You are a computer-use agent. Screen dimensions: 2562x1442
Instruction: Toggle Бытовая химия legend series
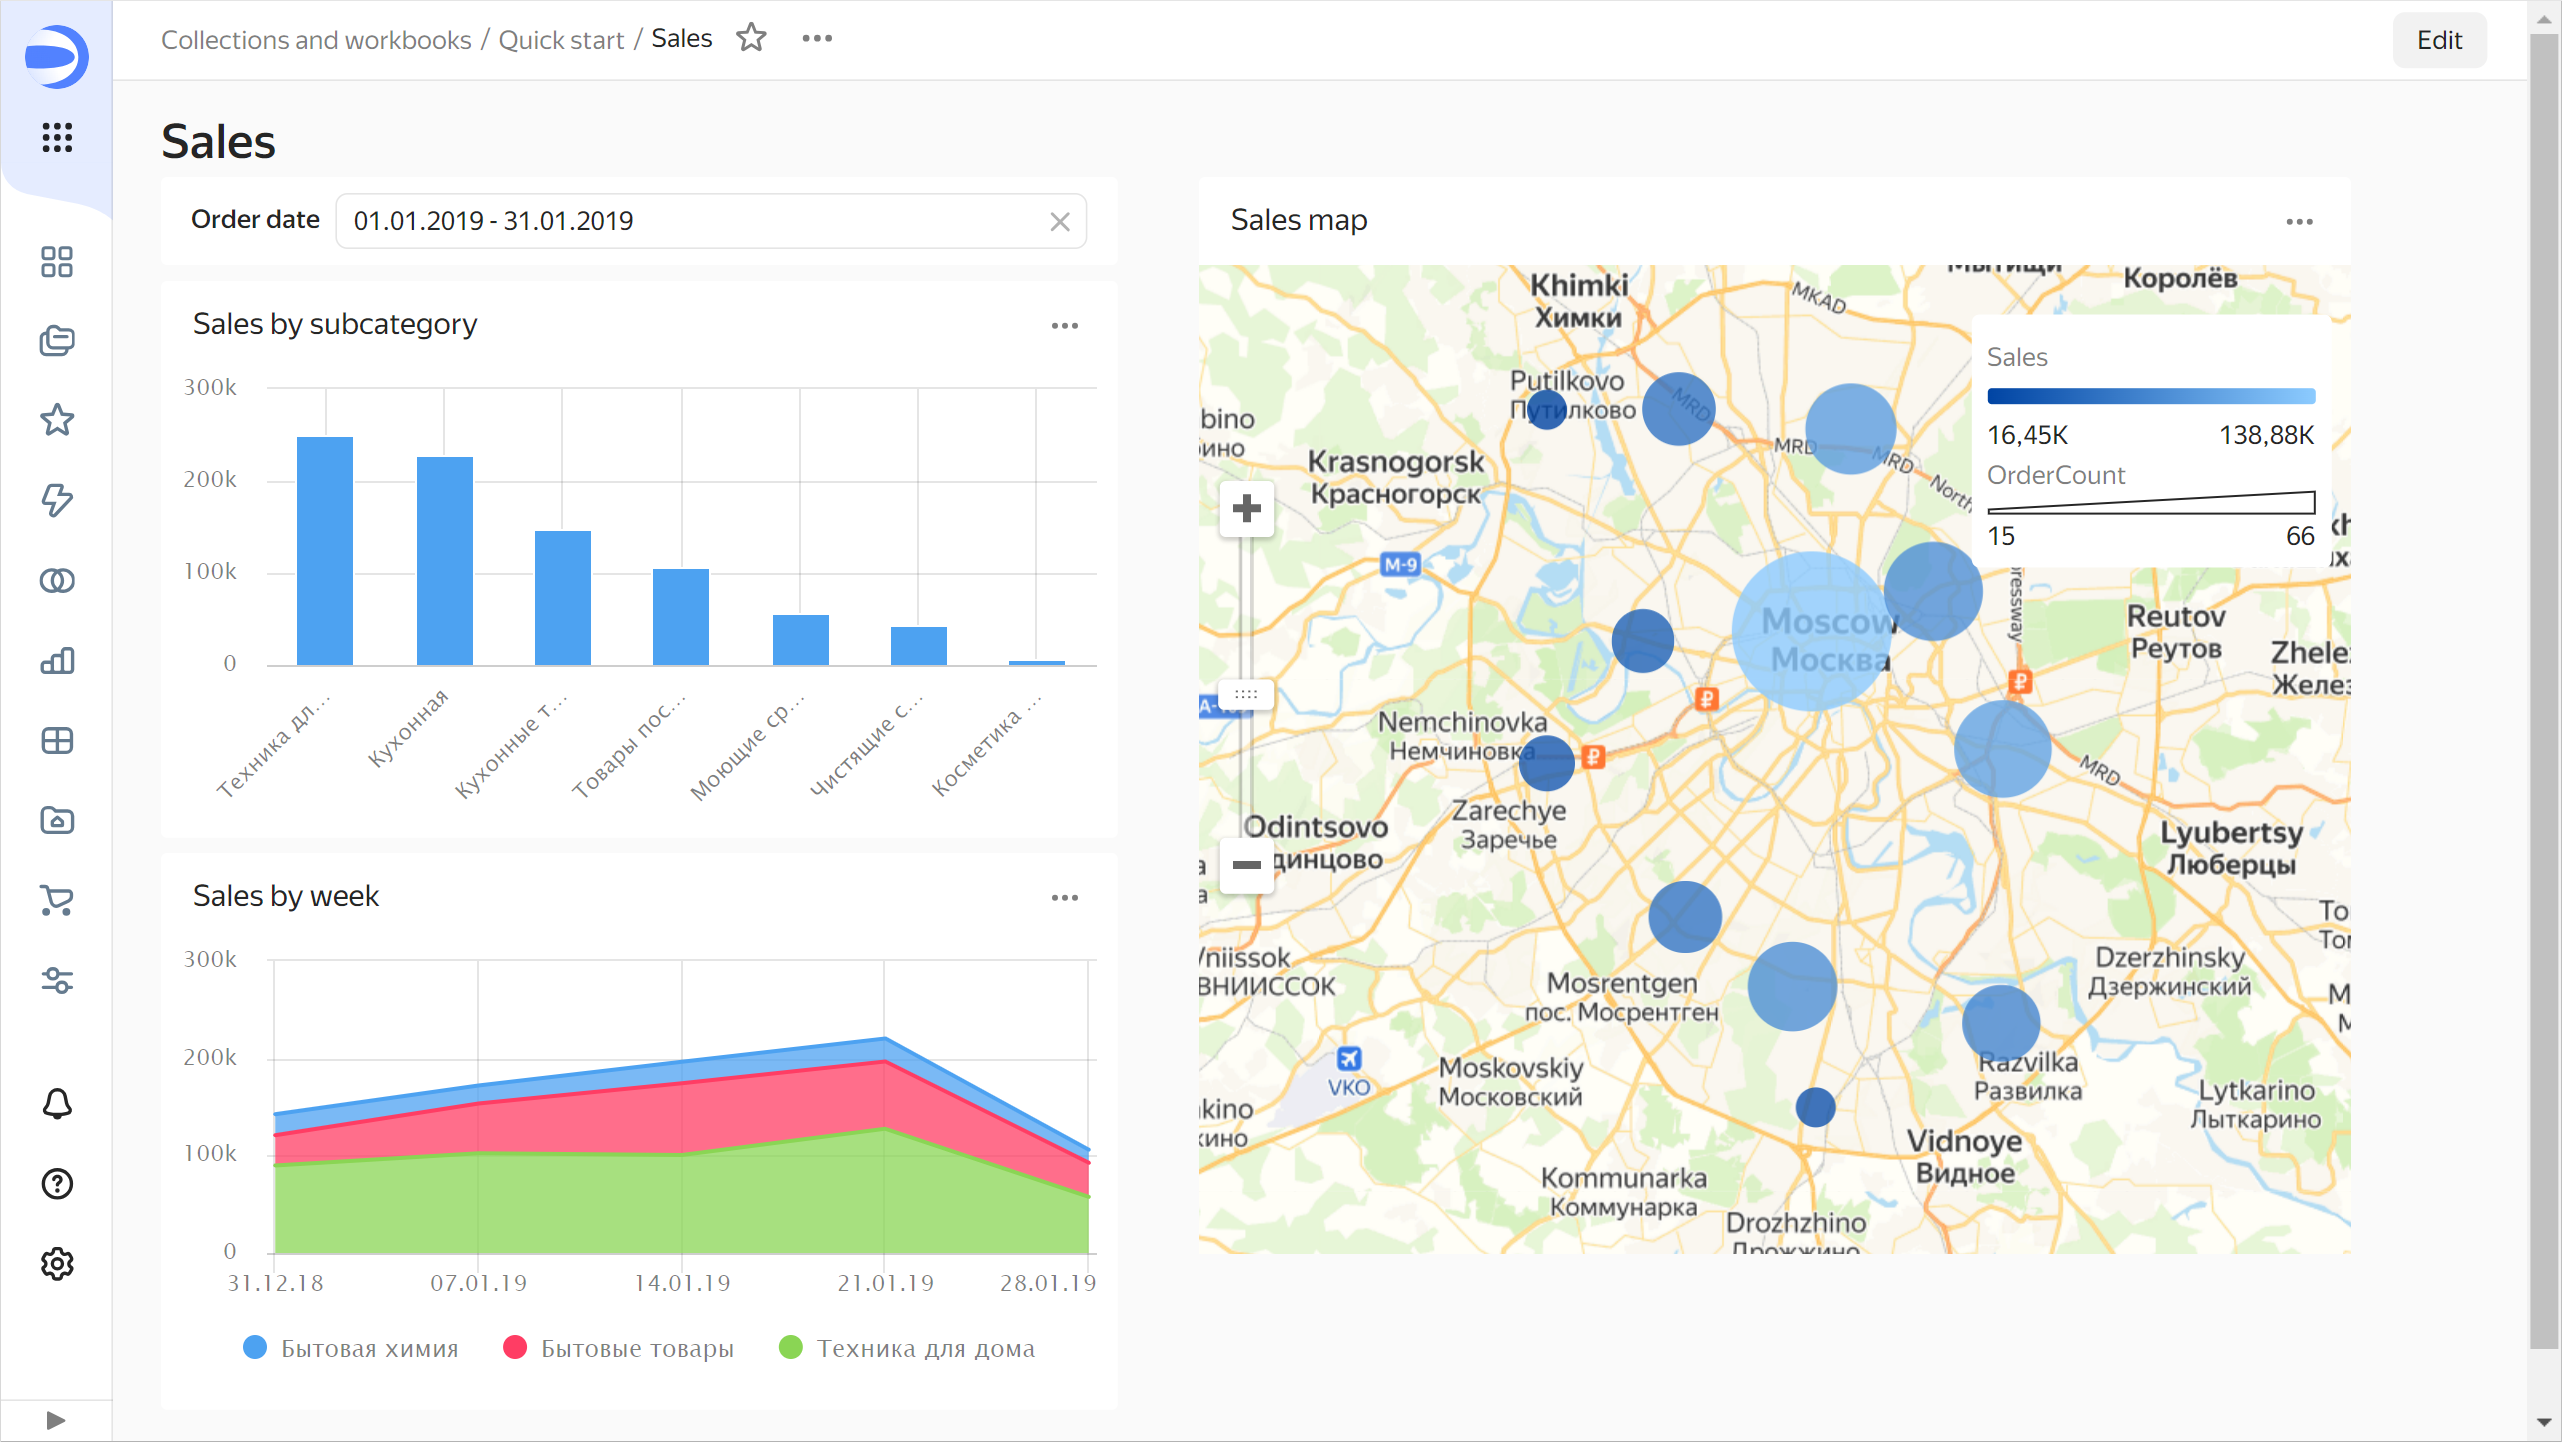351,1348
